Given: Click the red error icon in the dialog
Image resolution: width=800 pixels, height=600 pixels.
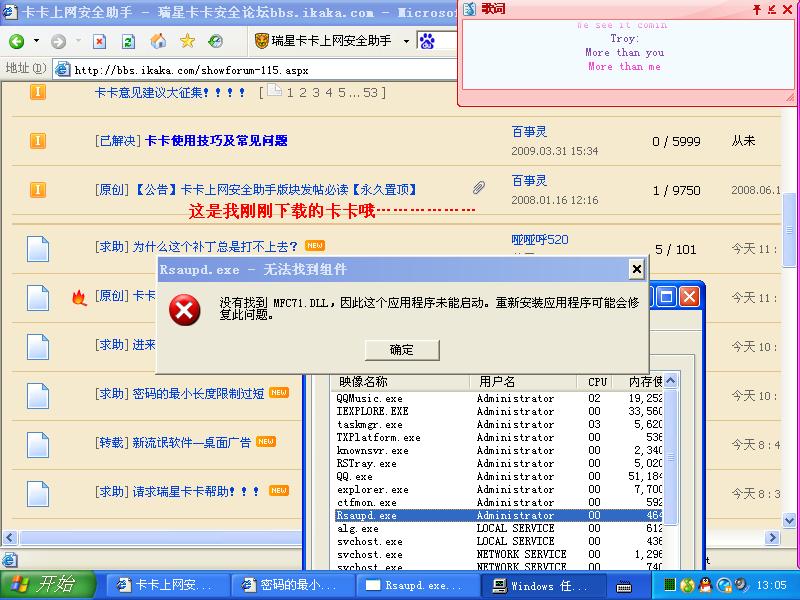Looking at the screenshot, I should coord(185,310).
